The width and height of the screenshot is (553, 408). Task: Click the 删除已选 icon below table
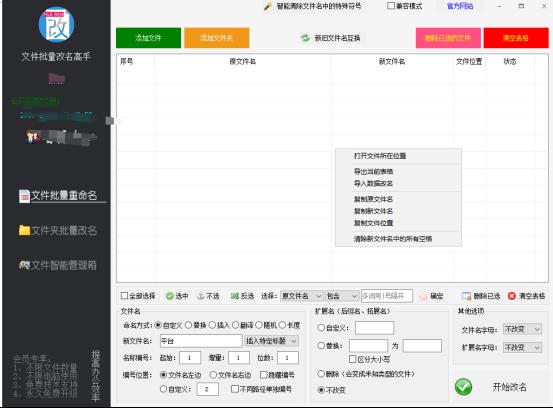pyautogui.click(x=467, y=296)
